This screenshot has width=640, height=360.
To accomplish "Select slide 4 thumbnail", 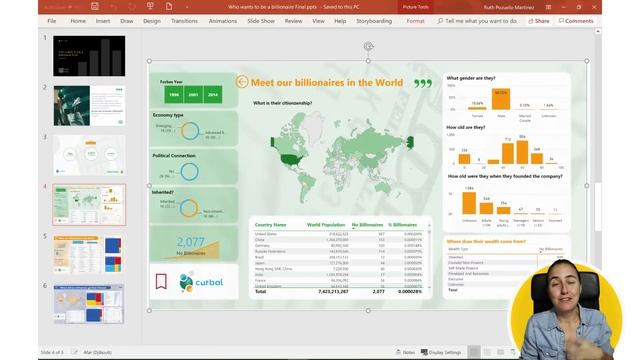I will pyautogui.click(x=89, y=205).
